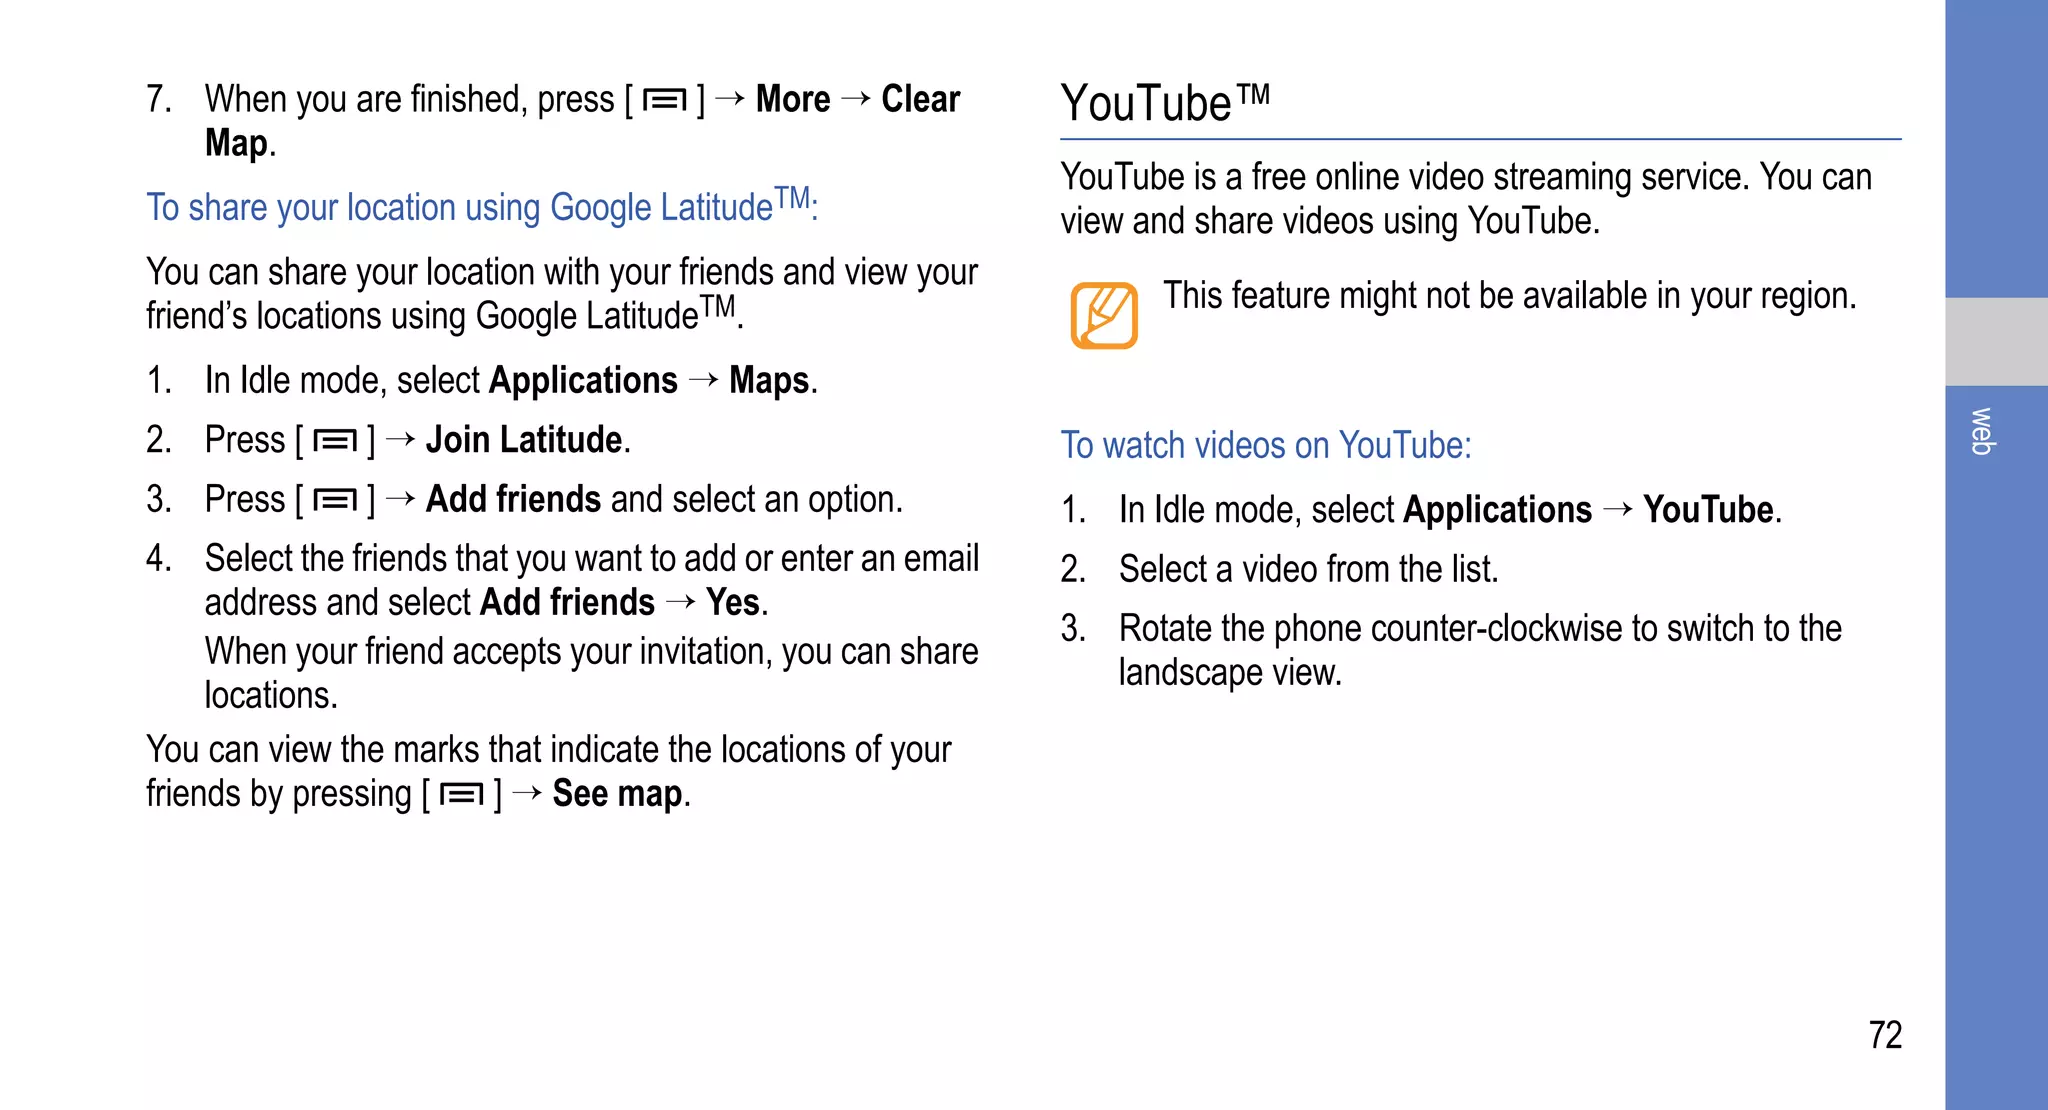Click Add friends in step 4
Image resolution: width=2048 pixels, height=1110 pixels.
pyautogui.click(x=567, y=603)
